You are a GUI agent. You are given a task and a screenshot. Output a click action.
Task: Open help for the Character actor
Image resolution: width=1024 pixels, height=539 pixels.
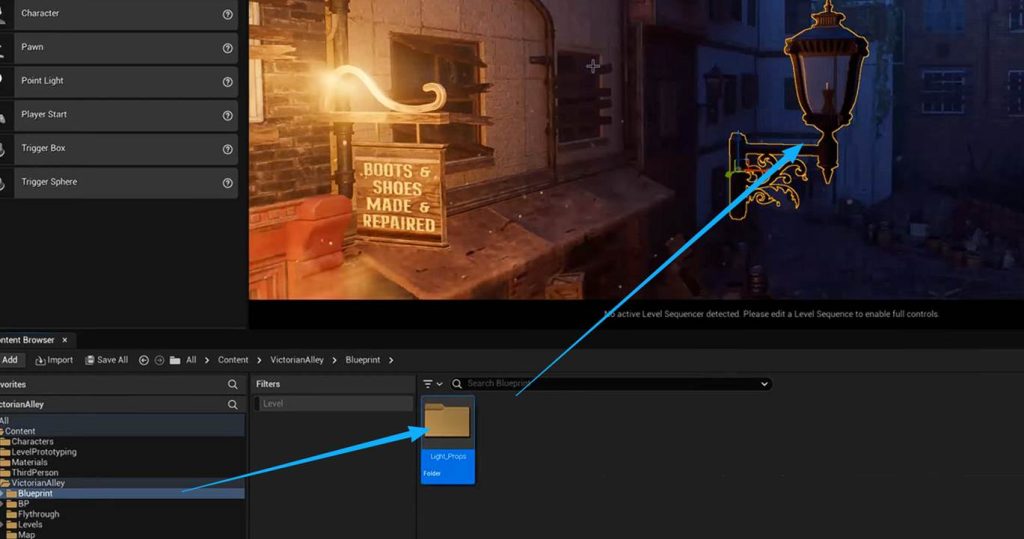(227, 14)
